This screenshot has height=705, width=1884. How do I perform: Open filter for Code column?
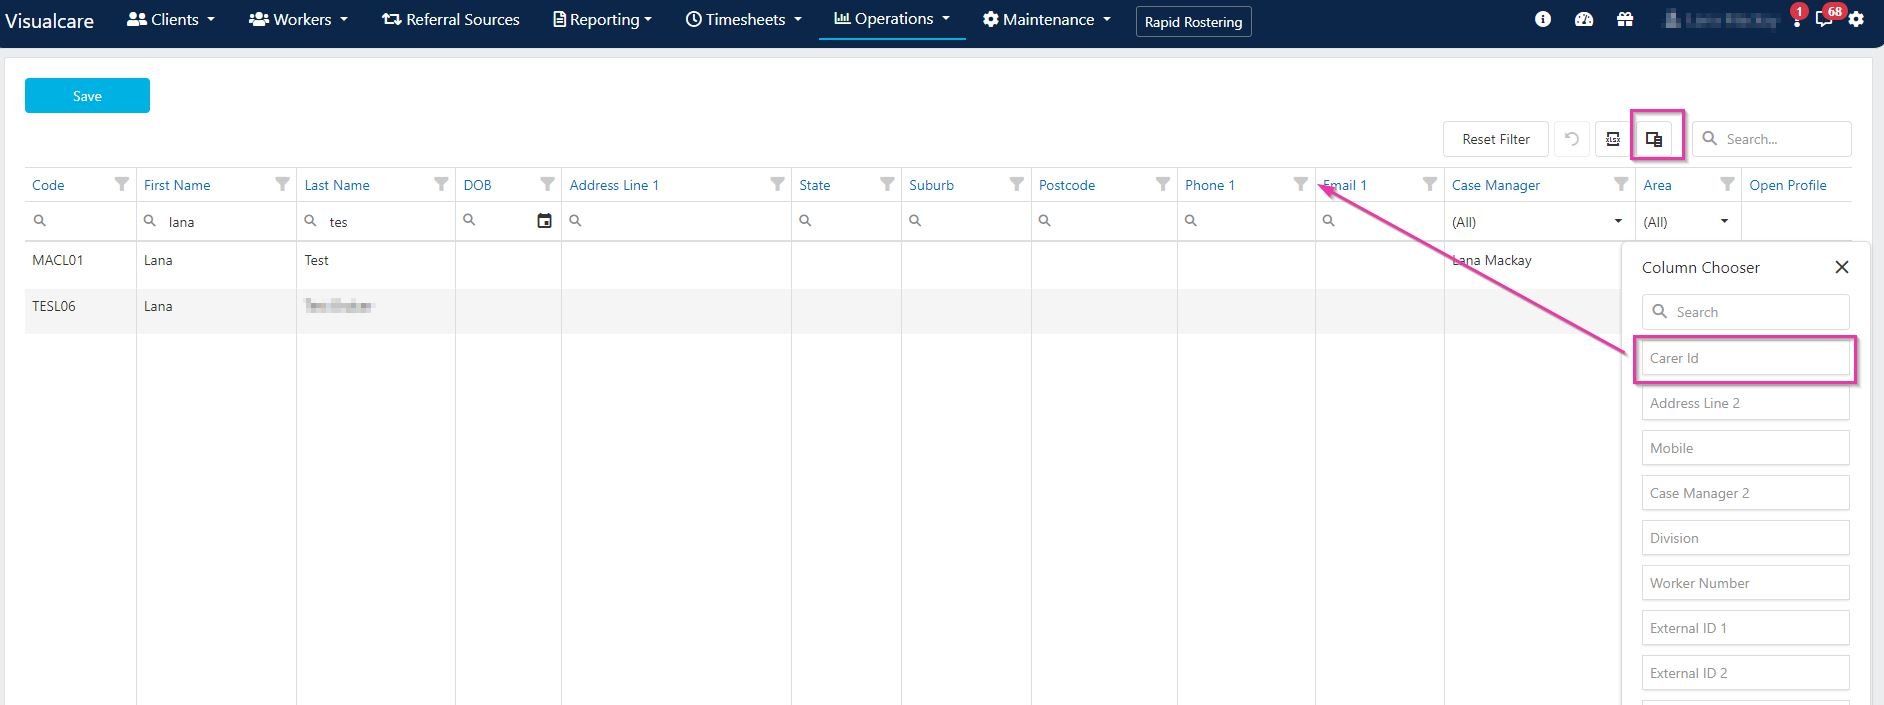click(122, 184)
